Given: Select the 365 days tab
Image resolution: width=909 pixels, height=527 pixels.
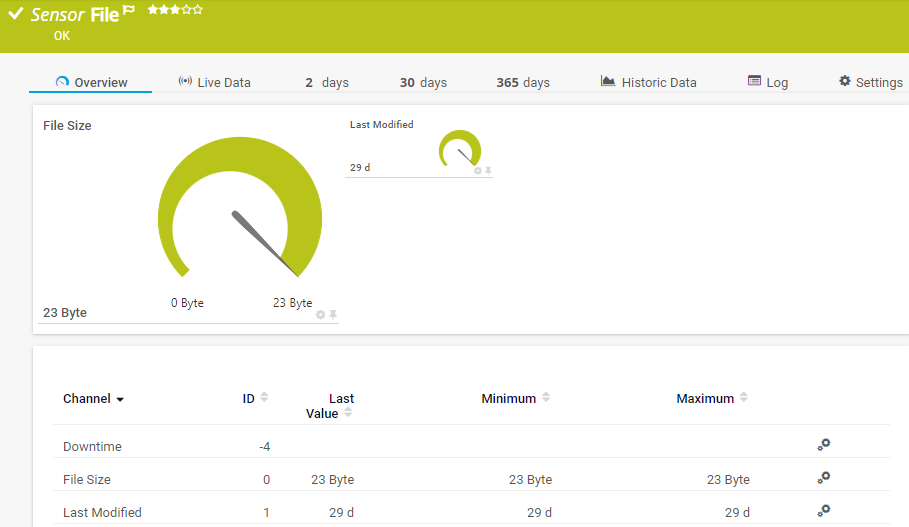Looking at the screenshot, I should 523,82.
